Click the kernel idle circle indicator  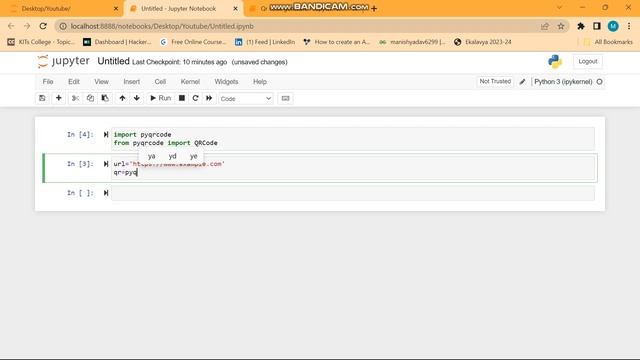click(600, 82)
